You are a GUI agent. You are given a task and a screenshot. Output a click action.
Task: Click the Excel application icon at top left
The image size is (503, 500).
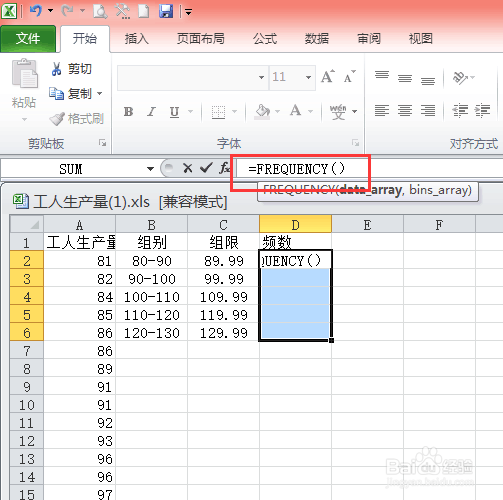point(9,11)
